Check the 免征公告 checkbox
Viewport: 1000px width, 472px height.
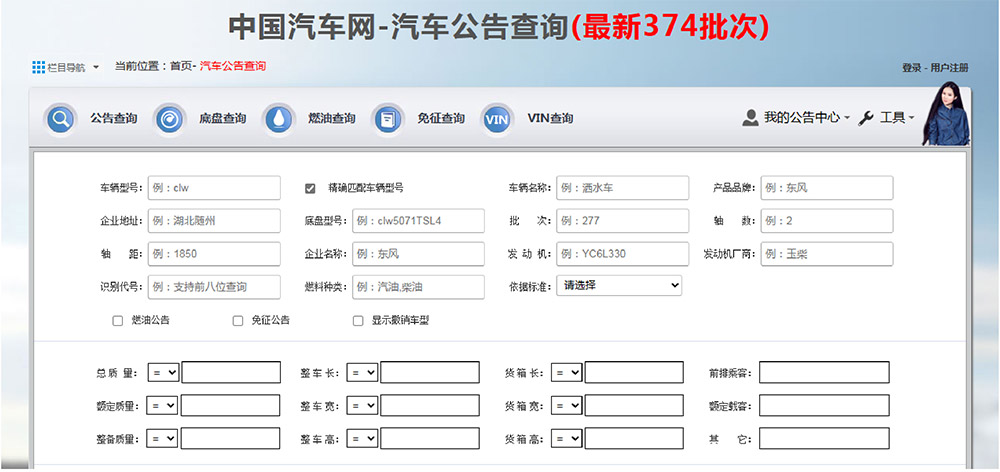click(x=238, y=321)
